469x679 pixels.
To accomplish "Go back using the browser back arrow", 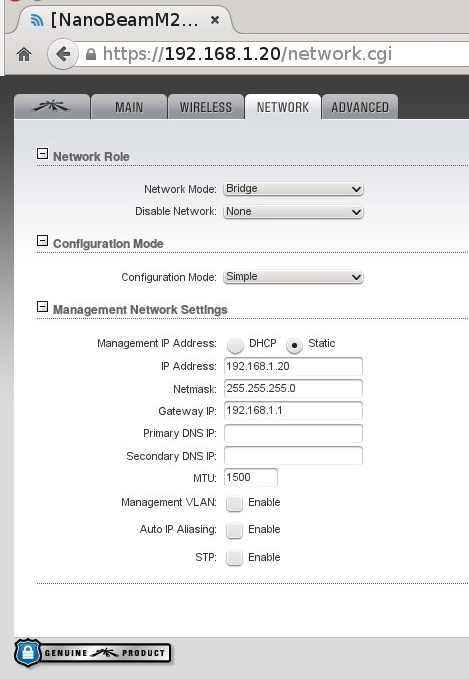I will 63,54.
